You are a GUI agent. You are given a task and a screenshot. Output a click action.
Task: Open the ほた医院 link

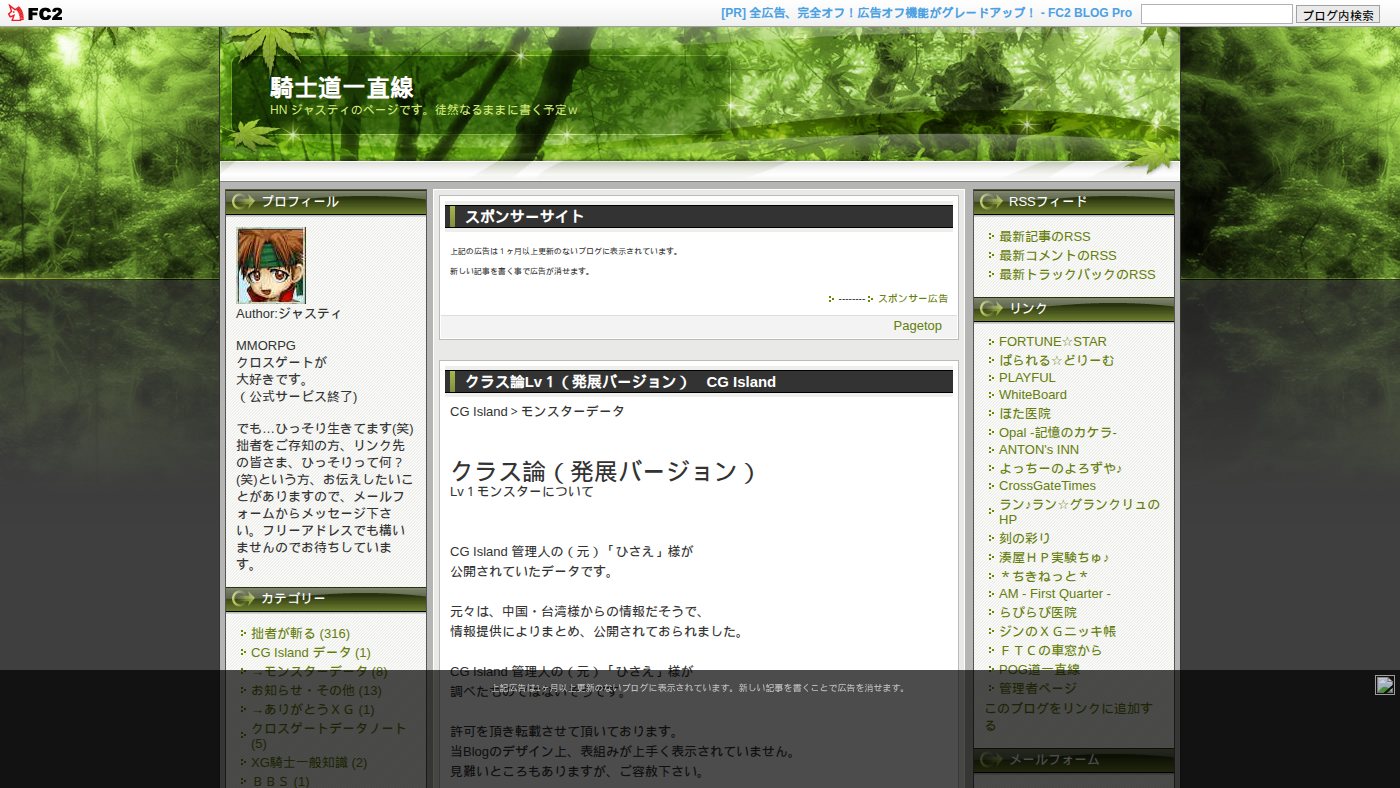(1025, 414)
